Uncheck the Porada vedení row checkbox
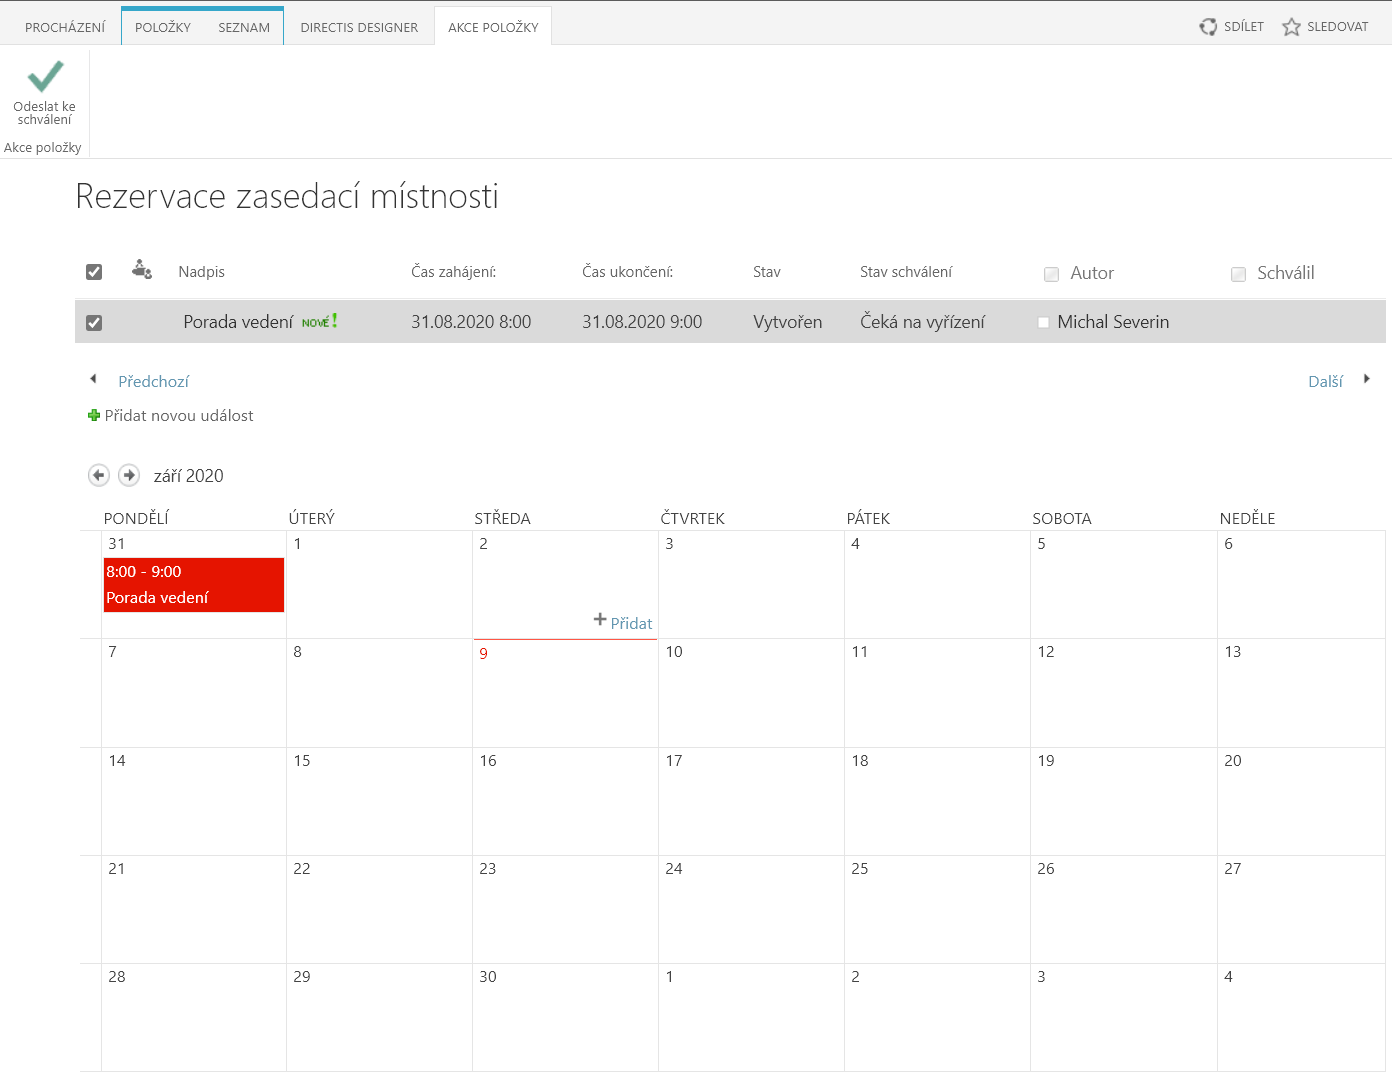 (x=94, y=323)
